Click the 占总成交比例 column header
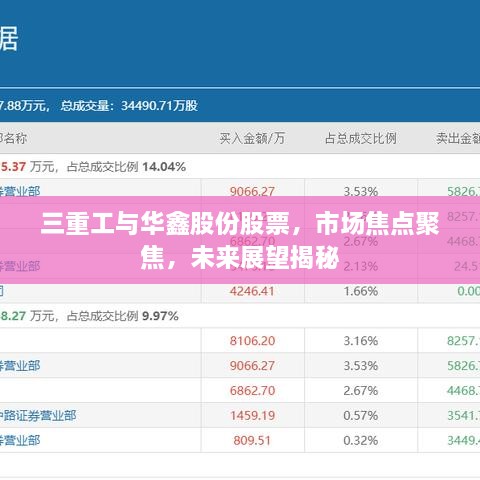480x480 pixels. [x=361, y=138]
